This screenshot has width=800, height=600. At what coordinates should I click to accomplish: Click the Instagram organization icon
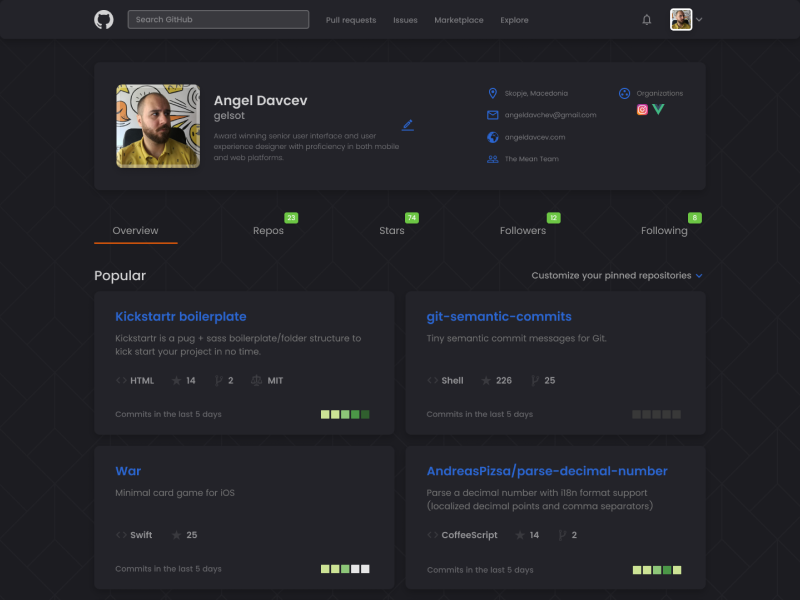click(x=642, y=109)
